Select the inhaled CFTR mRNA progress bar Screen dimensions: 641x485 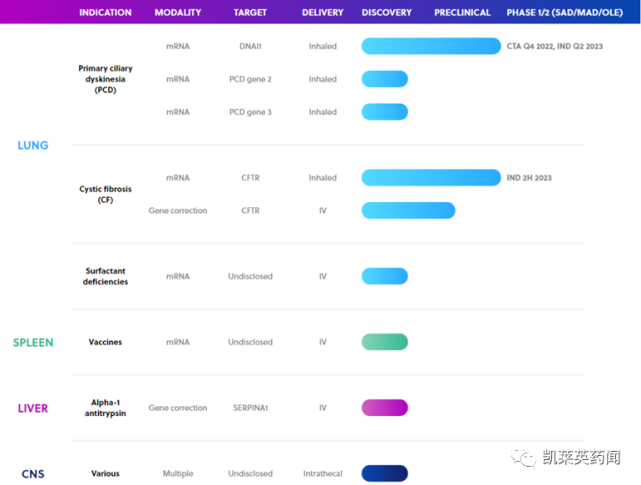click(x=431, y=178)
